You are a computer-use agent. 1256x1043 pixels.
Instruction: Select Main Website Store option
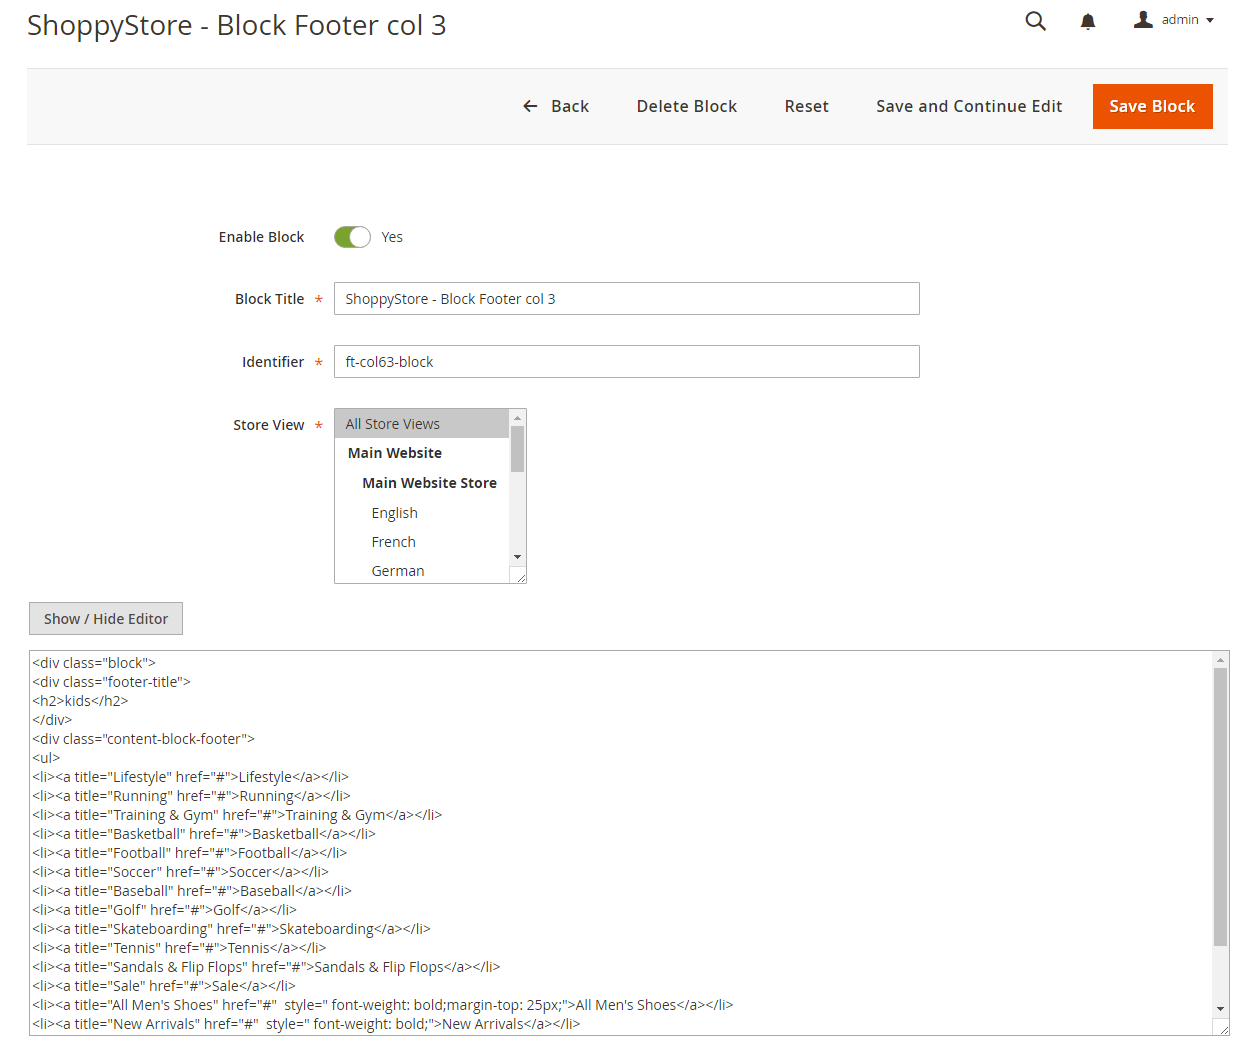pyautogui.click(x=422, y=483)
